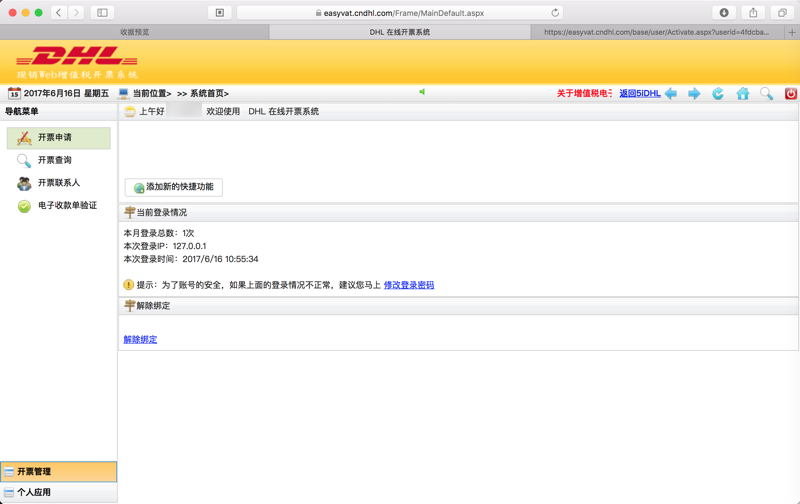The width and height of the screenshot is (800, 504).
Task: Click blue left arrow back icon in DHL toolbar
Action: click(671, 93)
